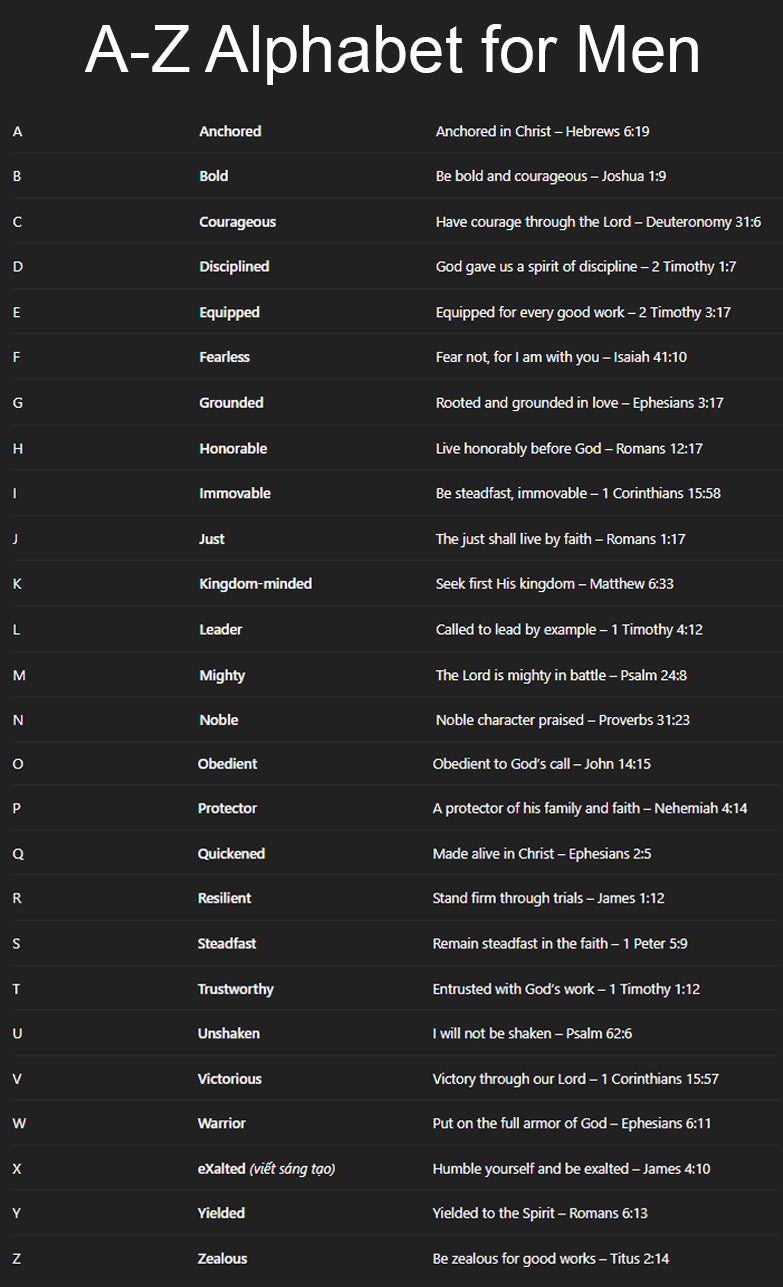Select the "I will not be shaken – Psalm 62:6" verse
Image resolution: width=783 pixels, height=1287 pixels.
click(x=532, y=1033)
